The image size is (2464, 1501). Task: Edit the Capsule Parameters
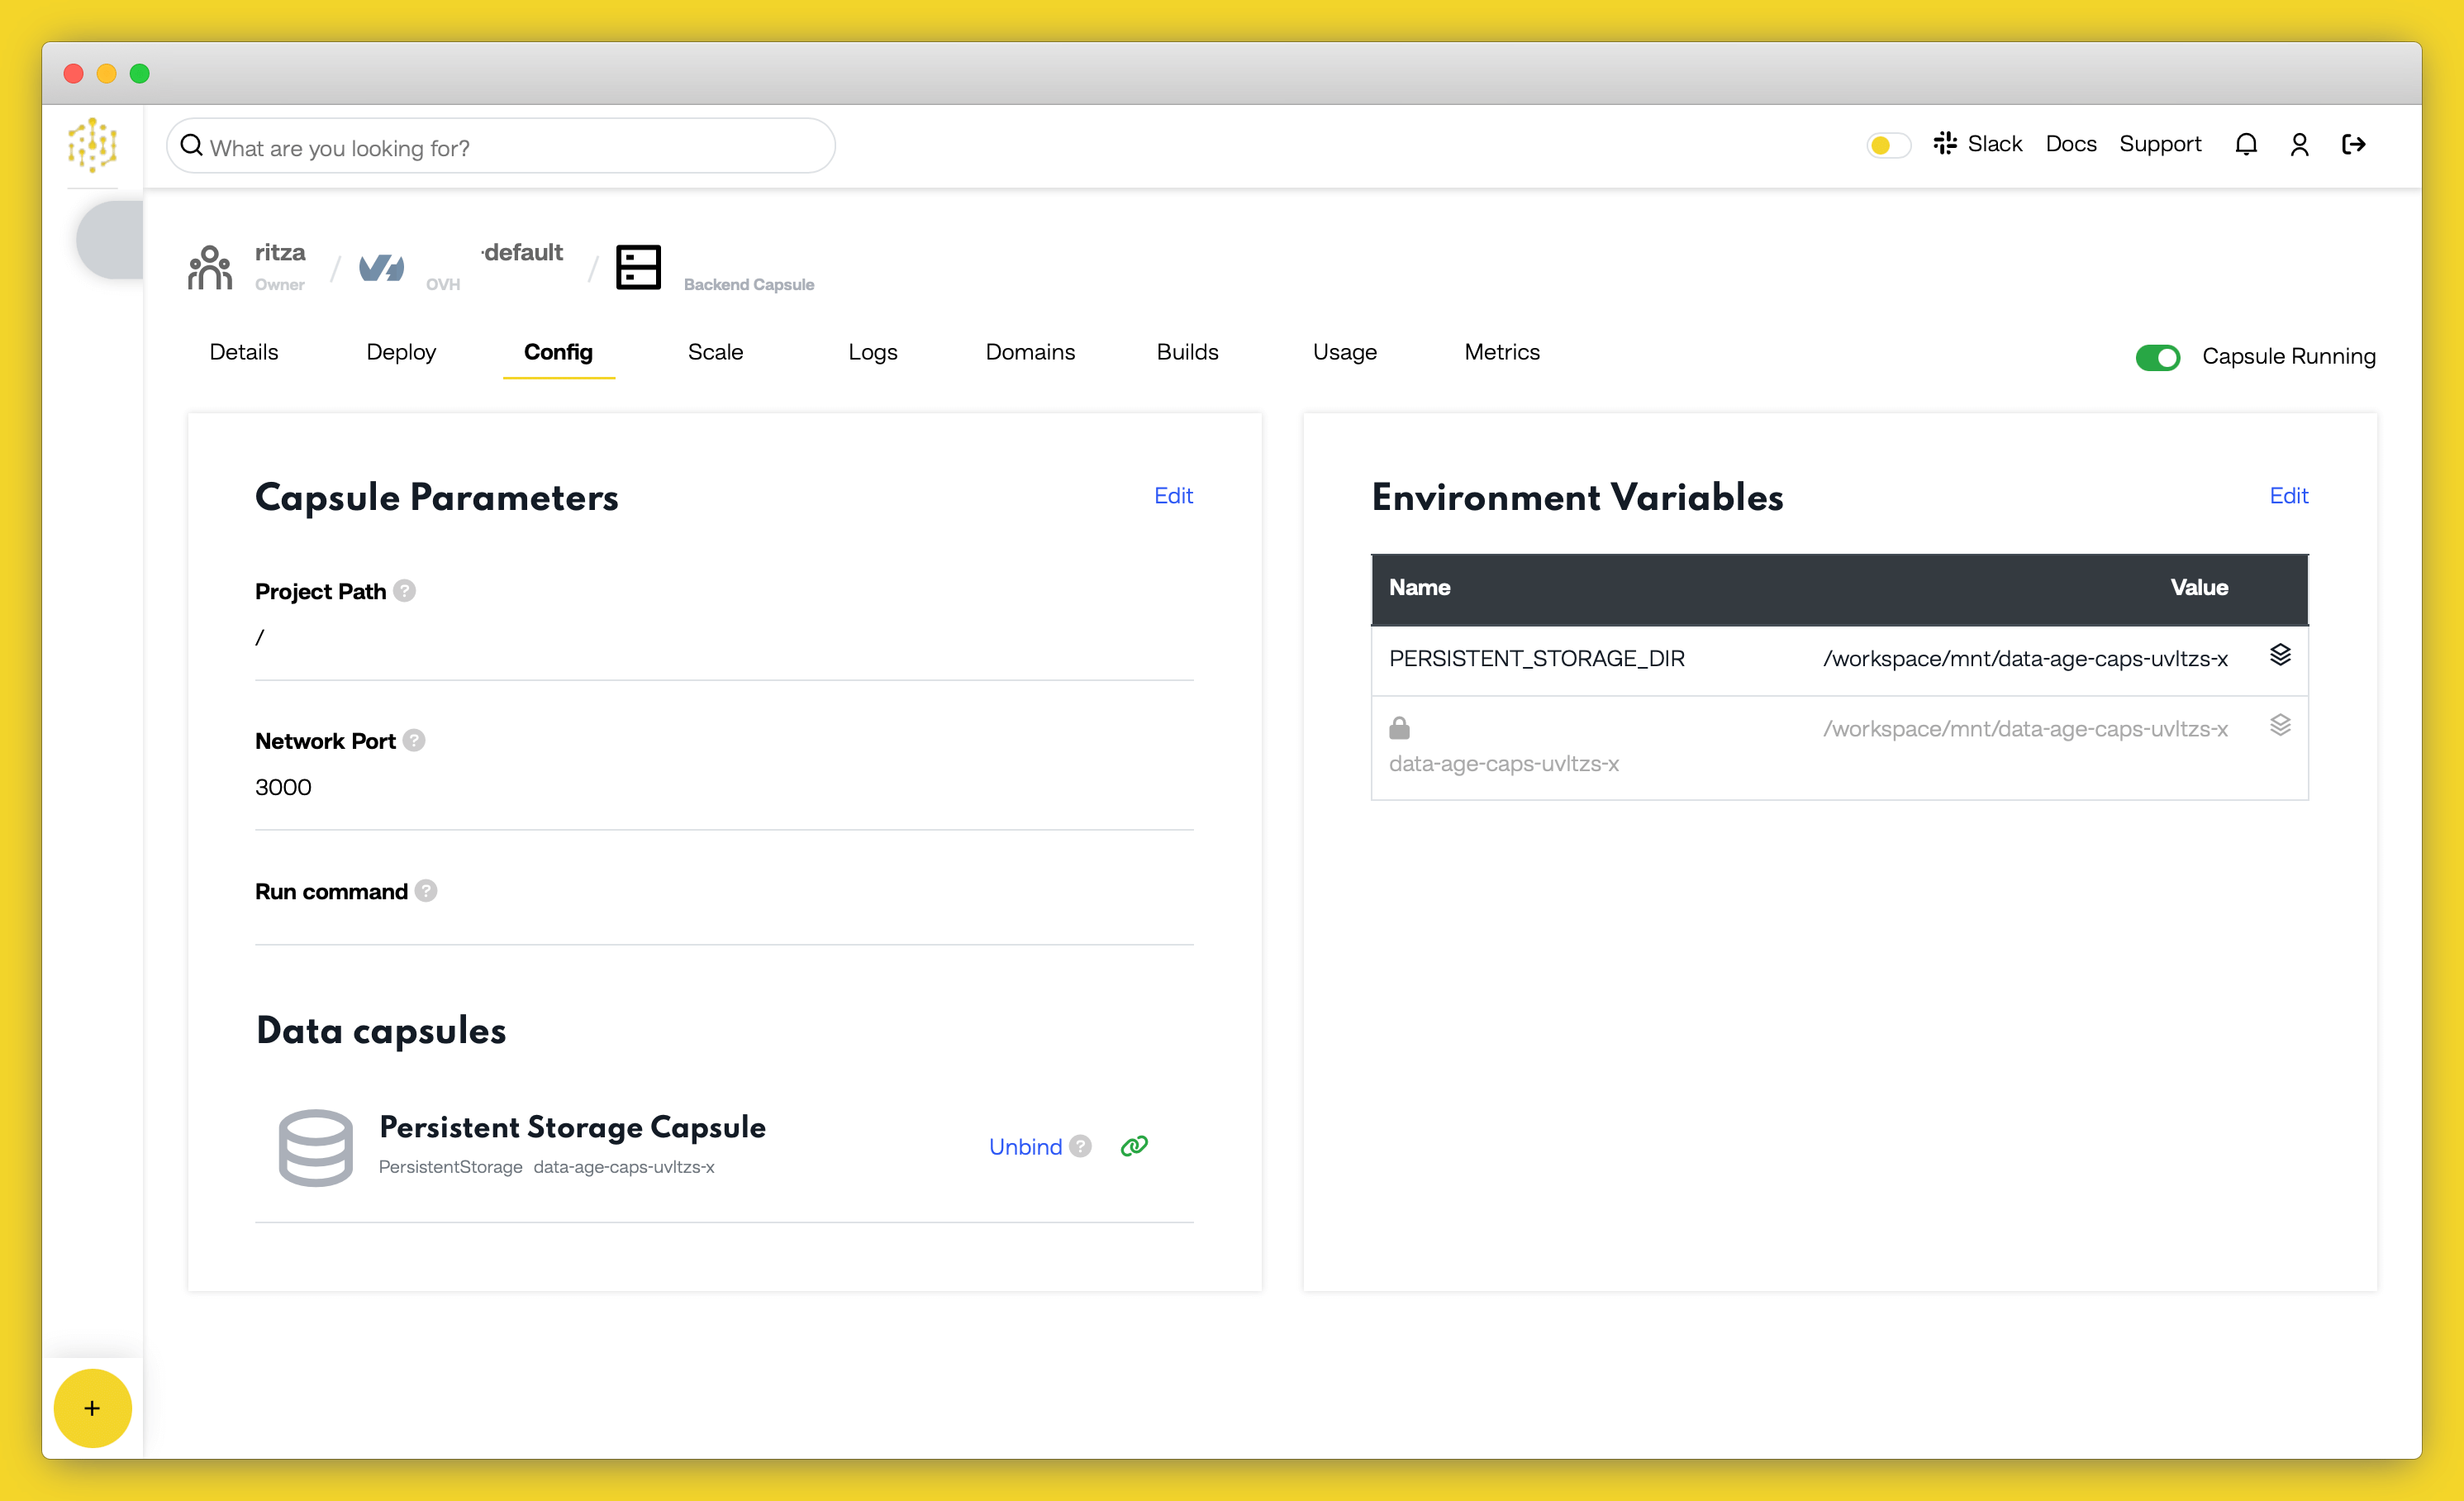pyautogui.click(x=1172, y=496)
